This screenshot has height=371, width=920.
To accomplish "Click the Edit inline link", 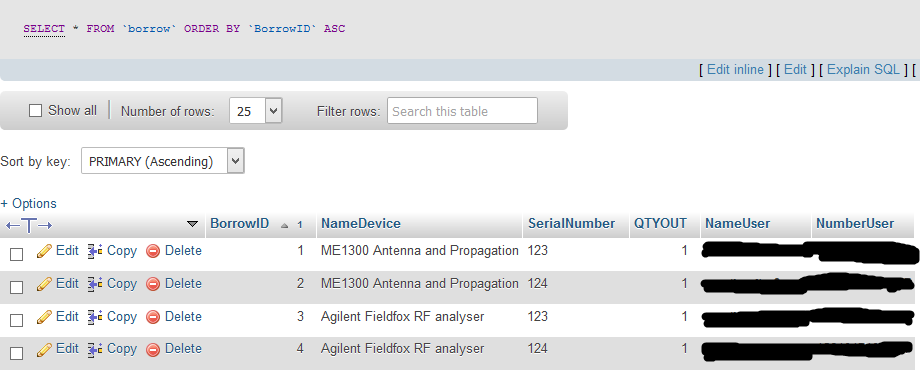I will pyautogui.click(x=735, y=69).
